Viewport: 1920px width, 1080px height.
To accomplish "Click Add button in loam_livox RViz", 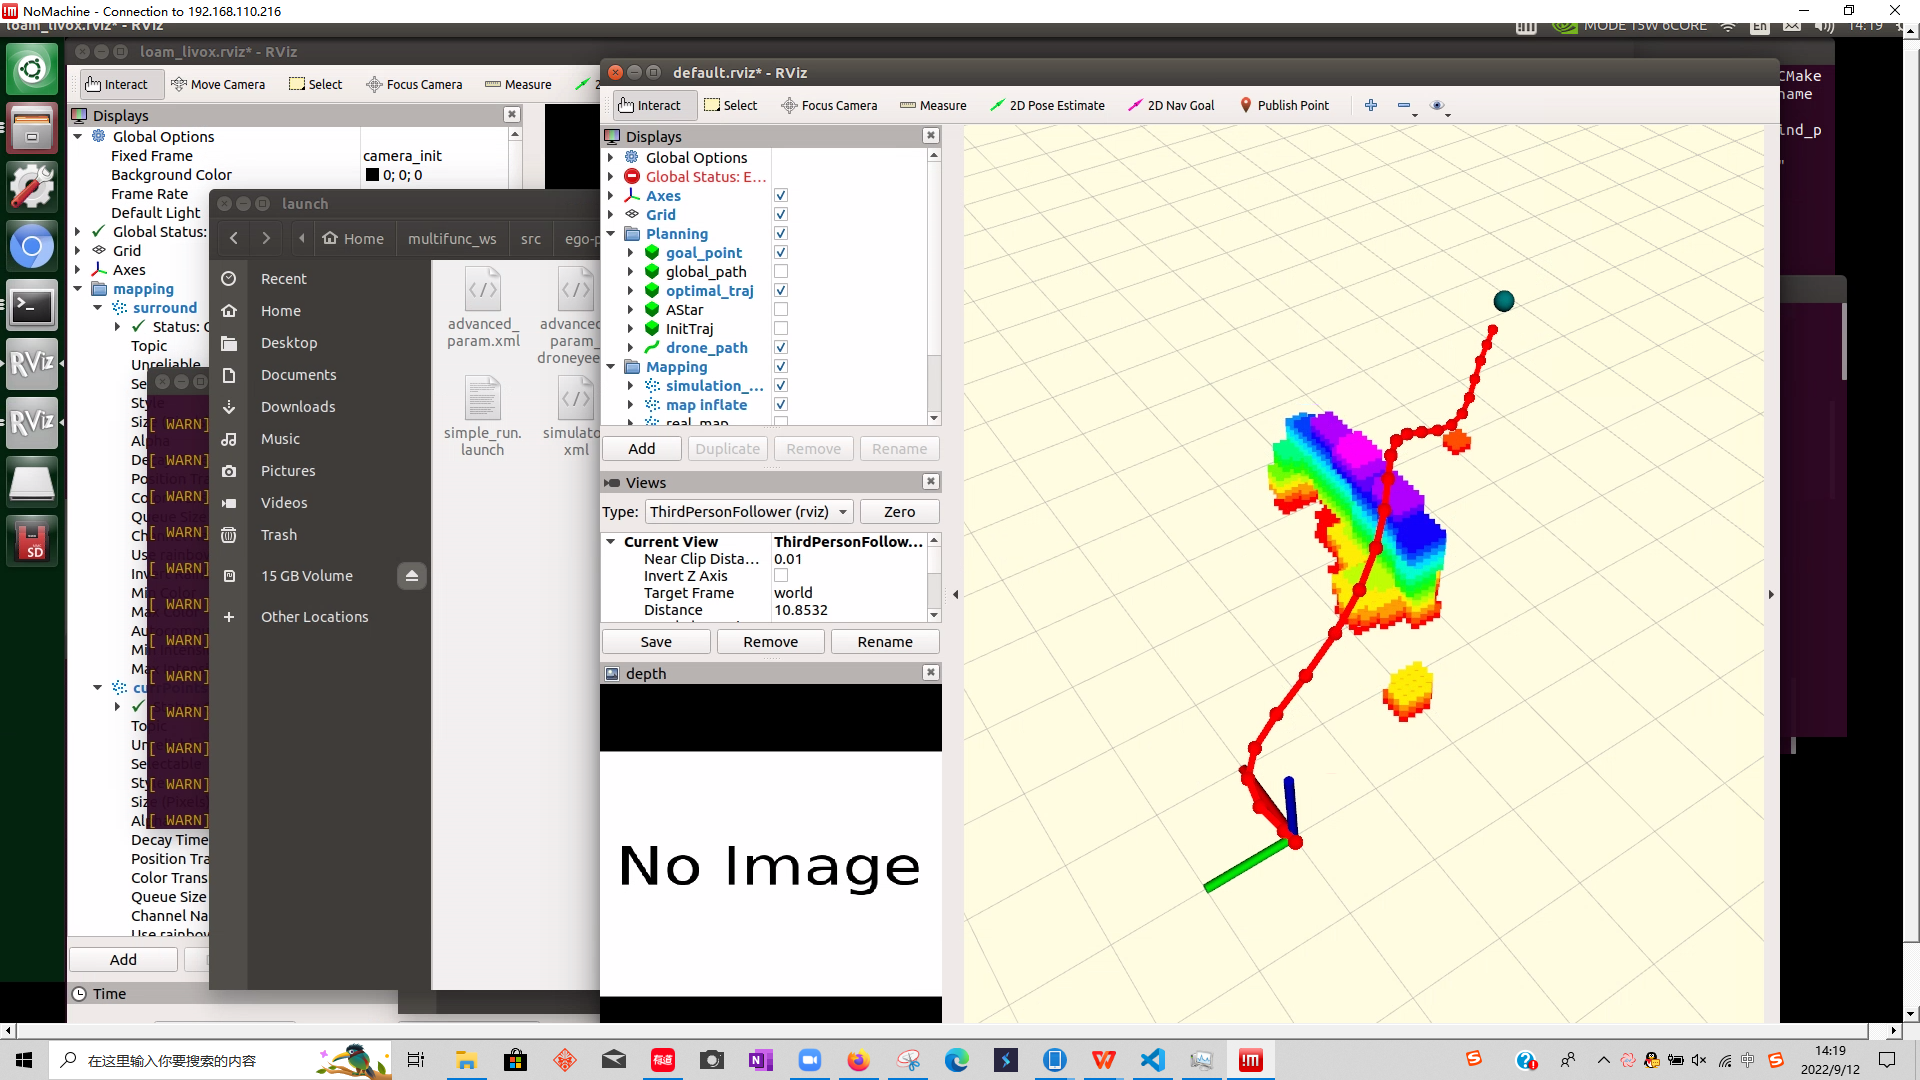I will tap(123, 960).
